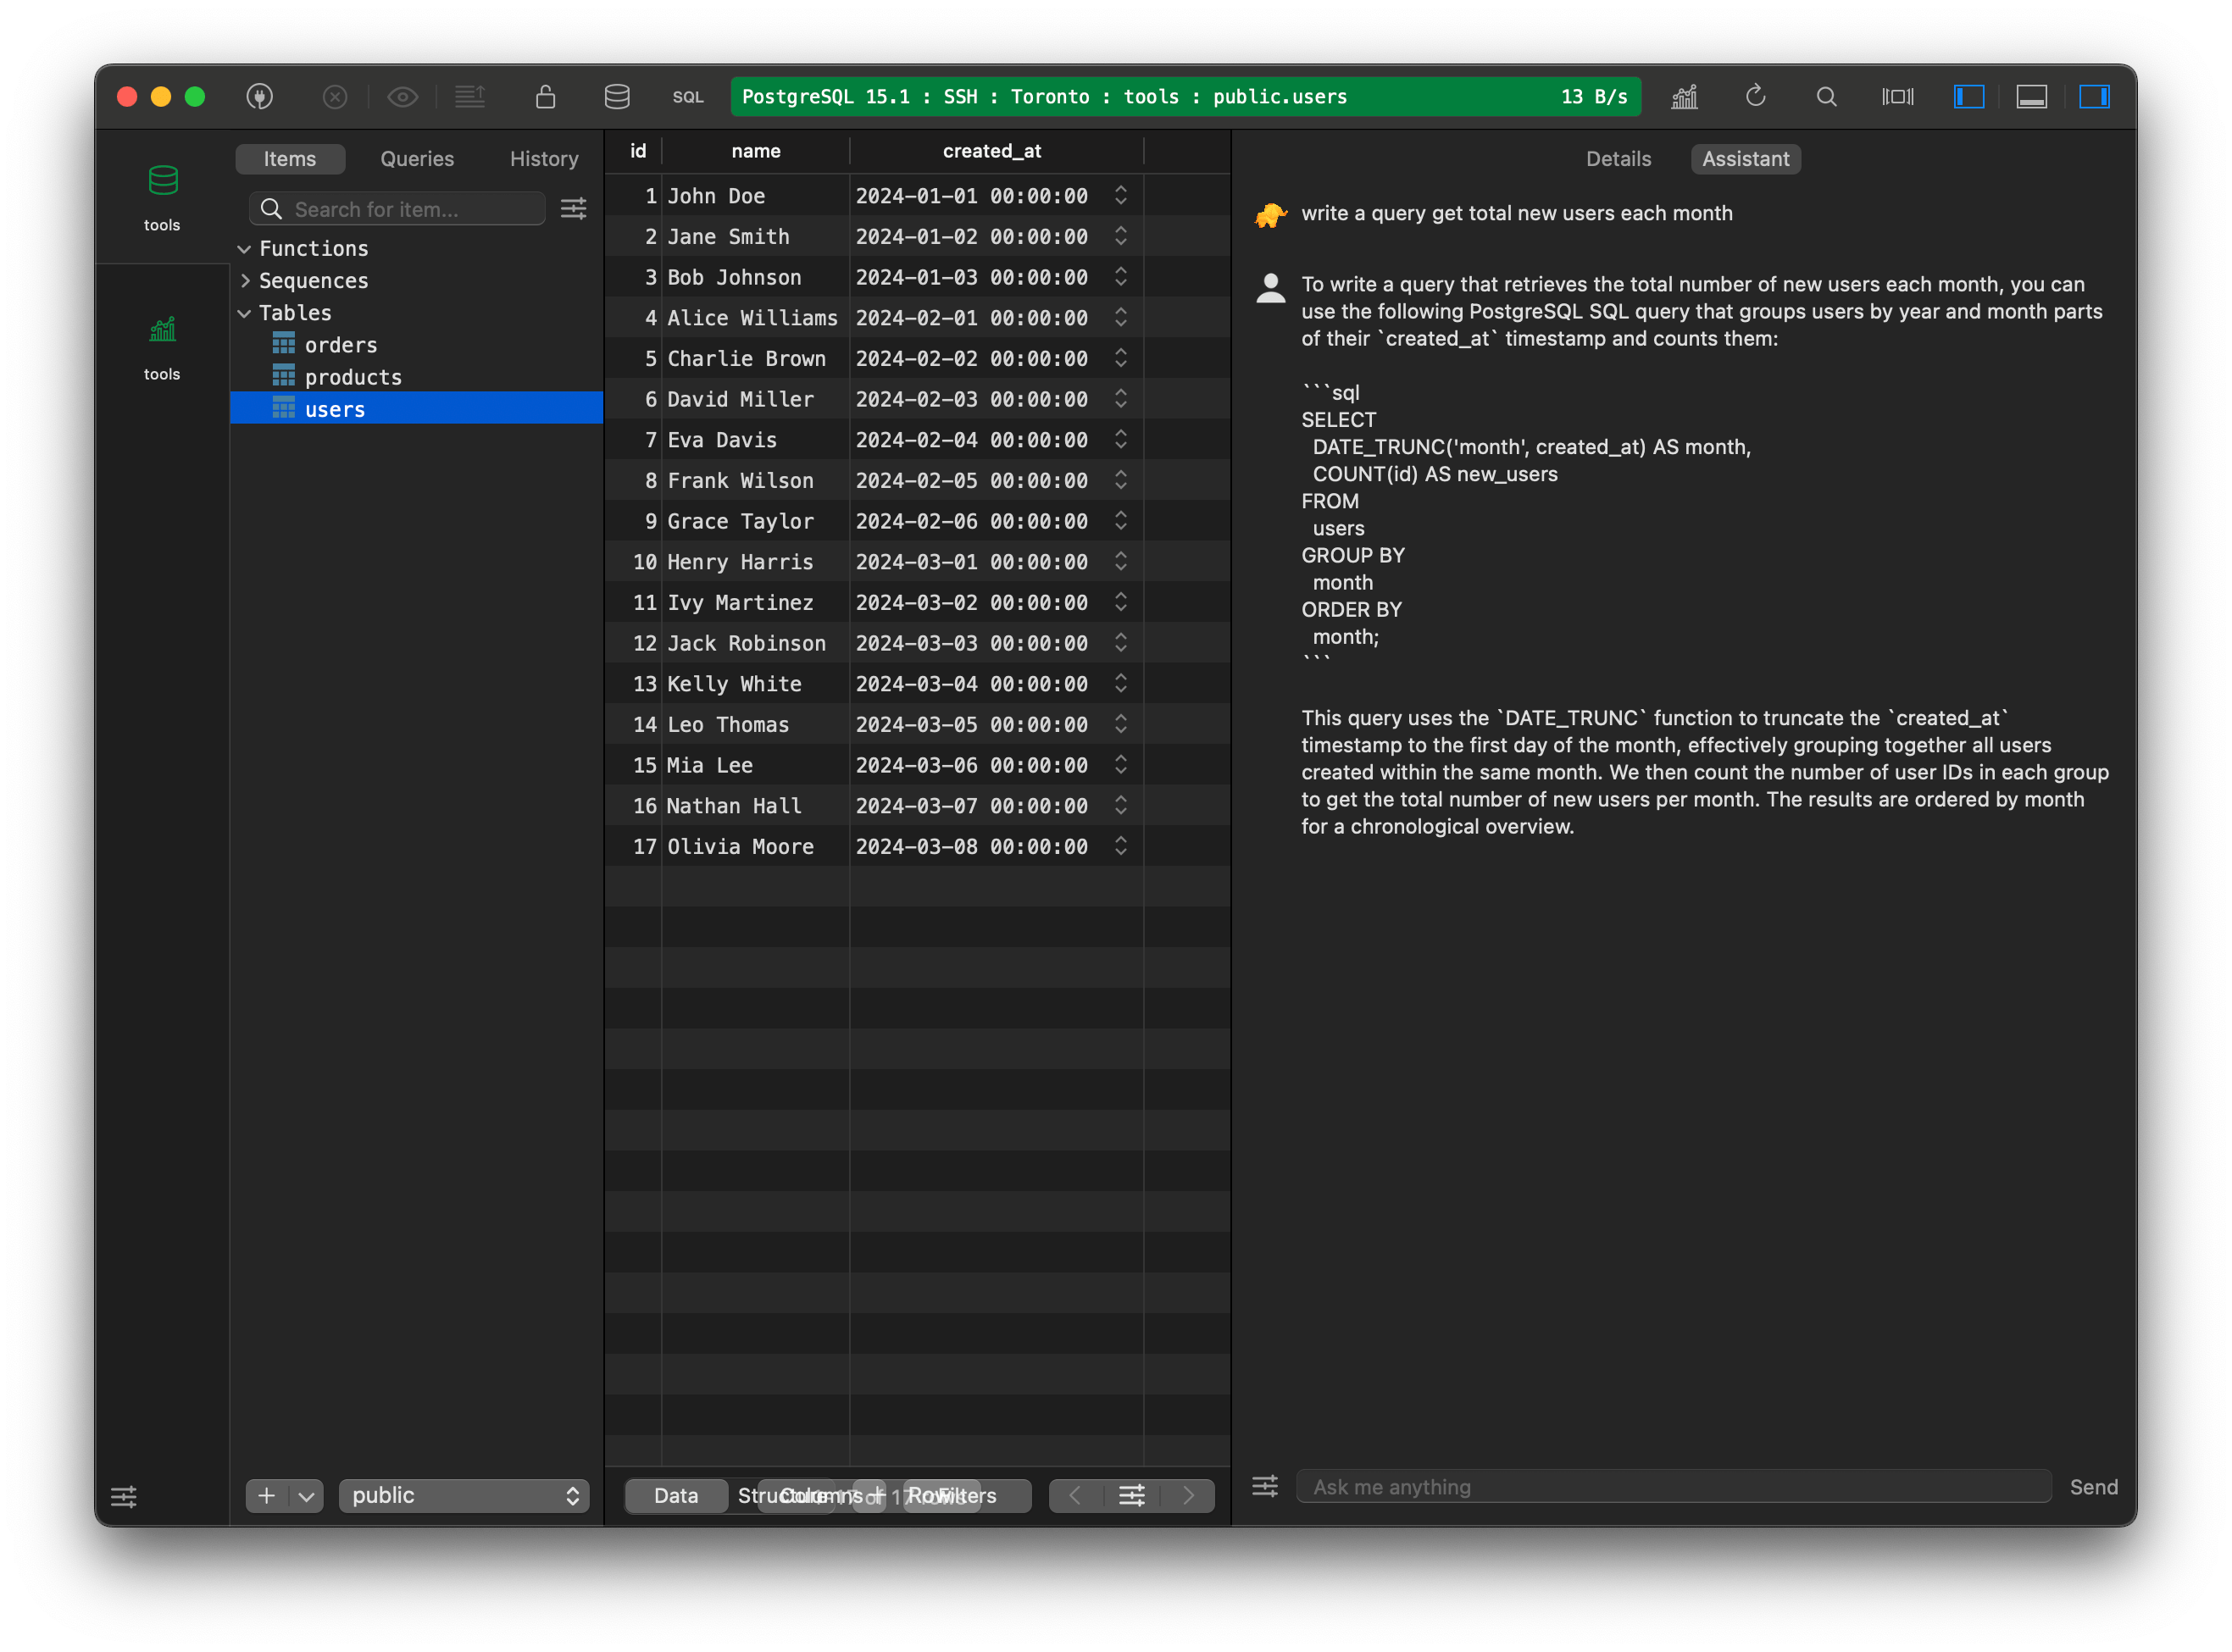Toggle the eye preview icon in toolbar
The height and width of the screenshot is (1652, 2232).
pos(402,96)
